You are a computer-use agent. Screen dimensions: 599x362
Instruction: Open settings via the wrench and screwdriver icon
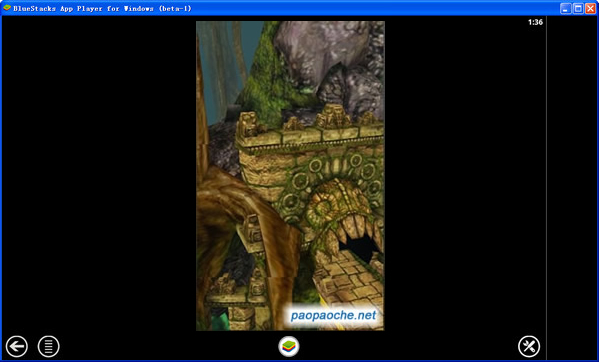coord(529,346)
